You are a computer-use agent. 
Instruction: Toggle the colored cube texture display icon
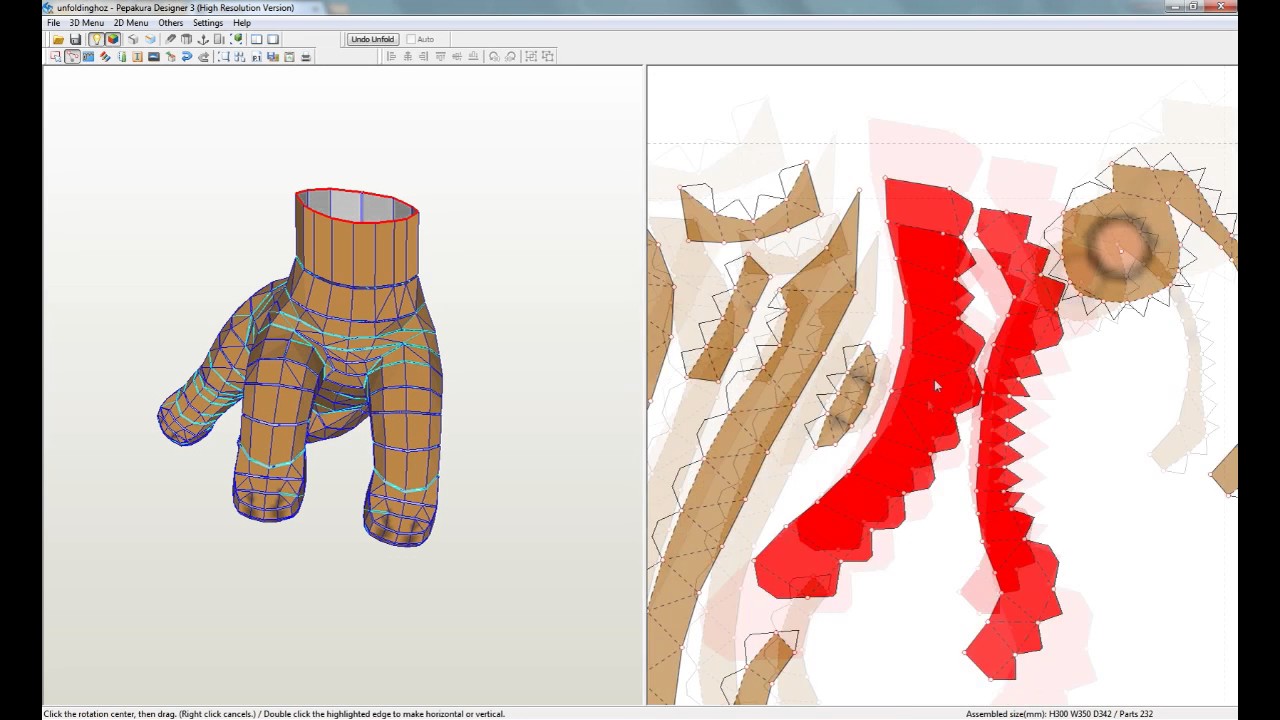click(x=113, y=39)
